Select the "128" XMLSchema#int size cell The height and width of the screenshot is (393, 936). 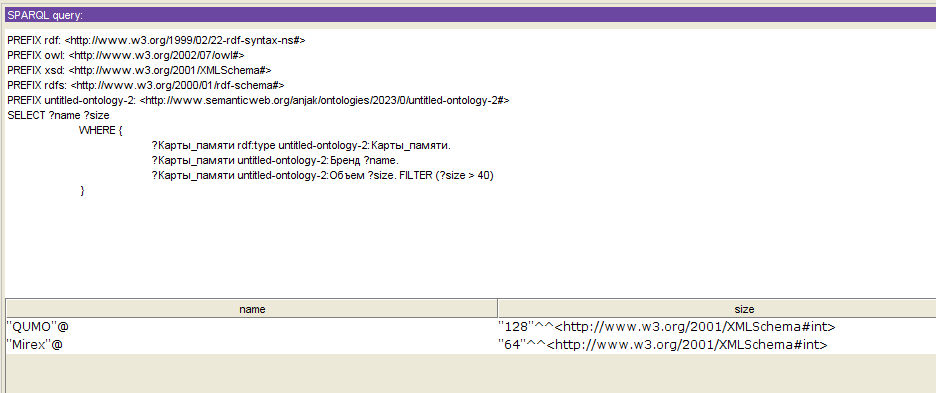717,327
